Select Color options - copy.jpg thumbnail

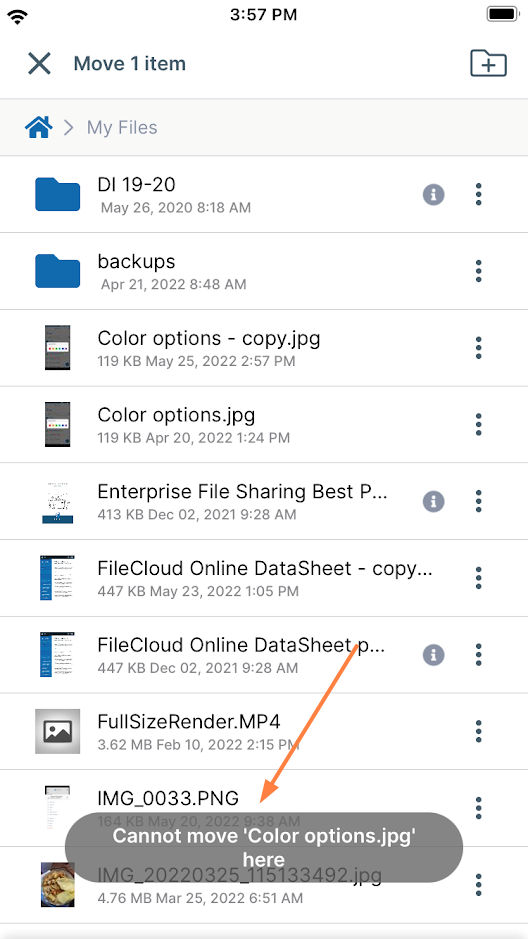(57, 347)
